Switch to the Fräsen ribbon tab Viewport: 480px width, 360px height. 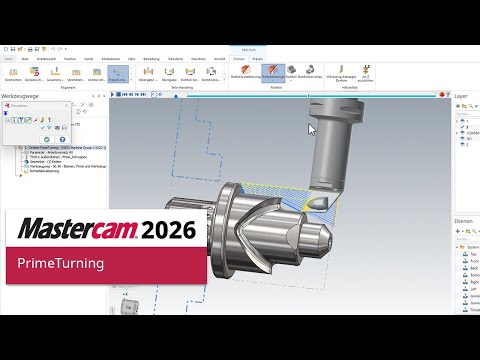(x=257, y=59)
